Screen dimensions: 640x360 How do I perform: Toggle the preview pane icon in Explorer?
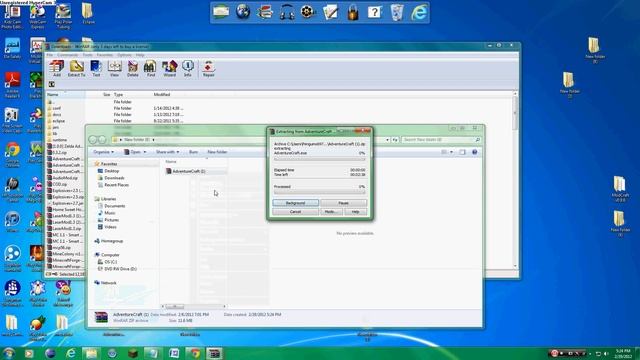462,152
